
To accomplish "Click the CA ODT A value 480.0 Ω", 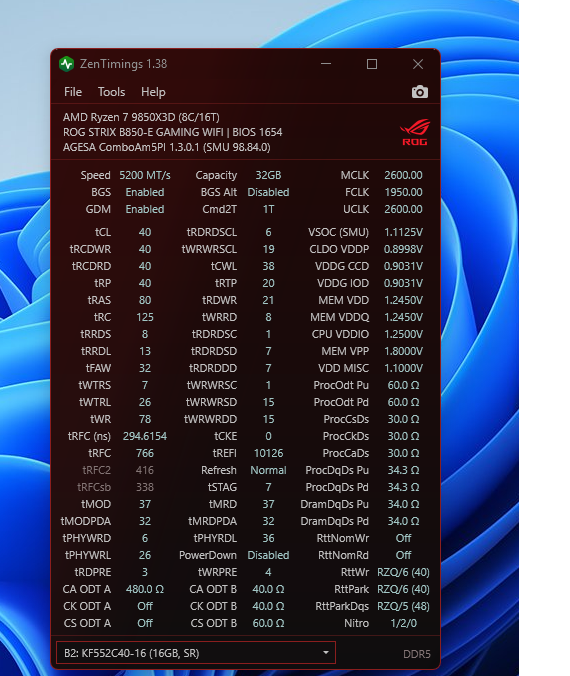I will pyautogui.click(x=145, y=589).
